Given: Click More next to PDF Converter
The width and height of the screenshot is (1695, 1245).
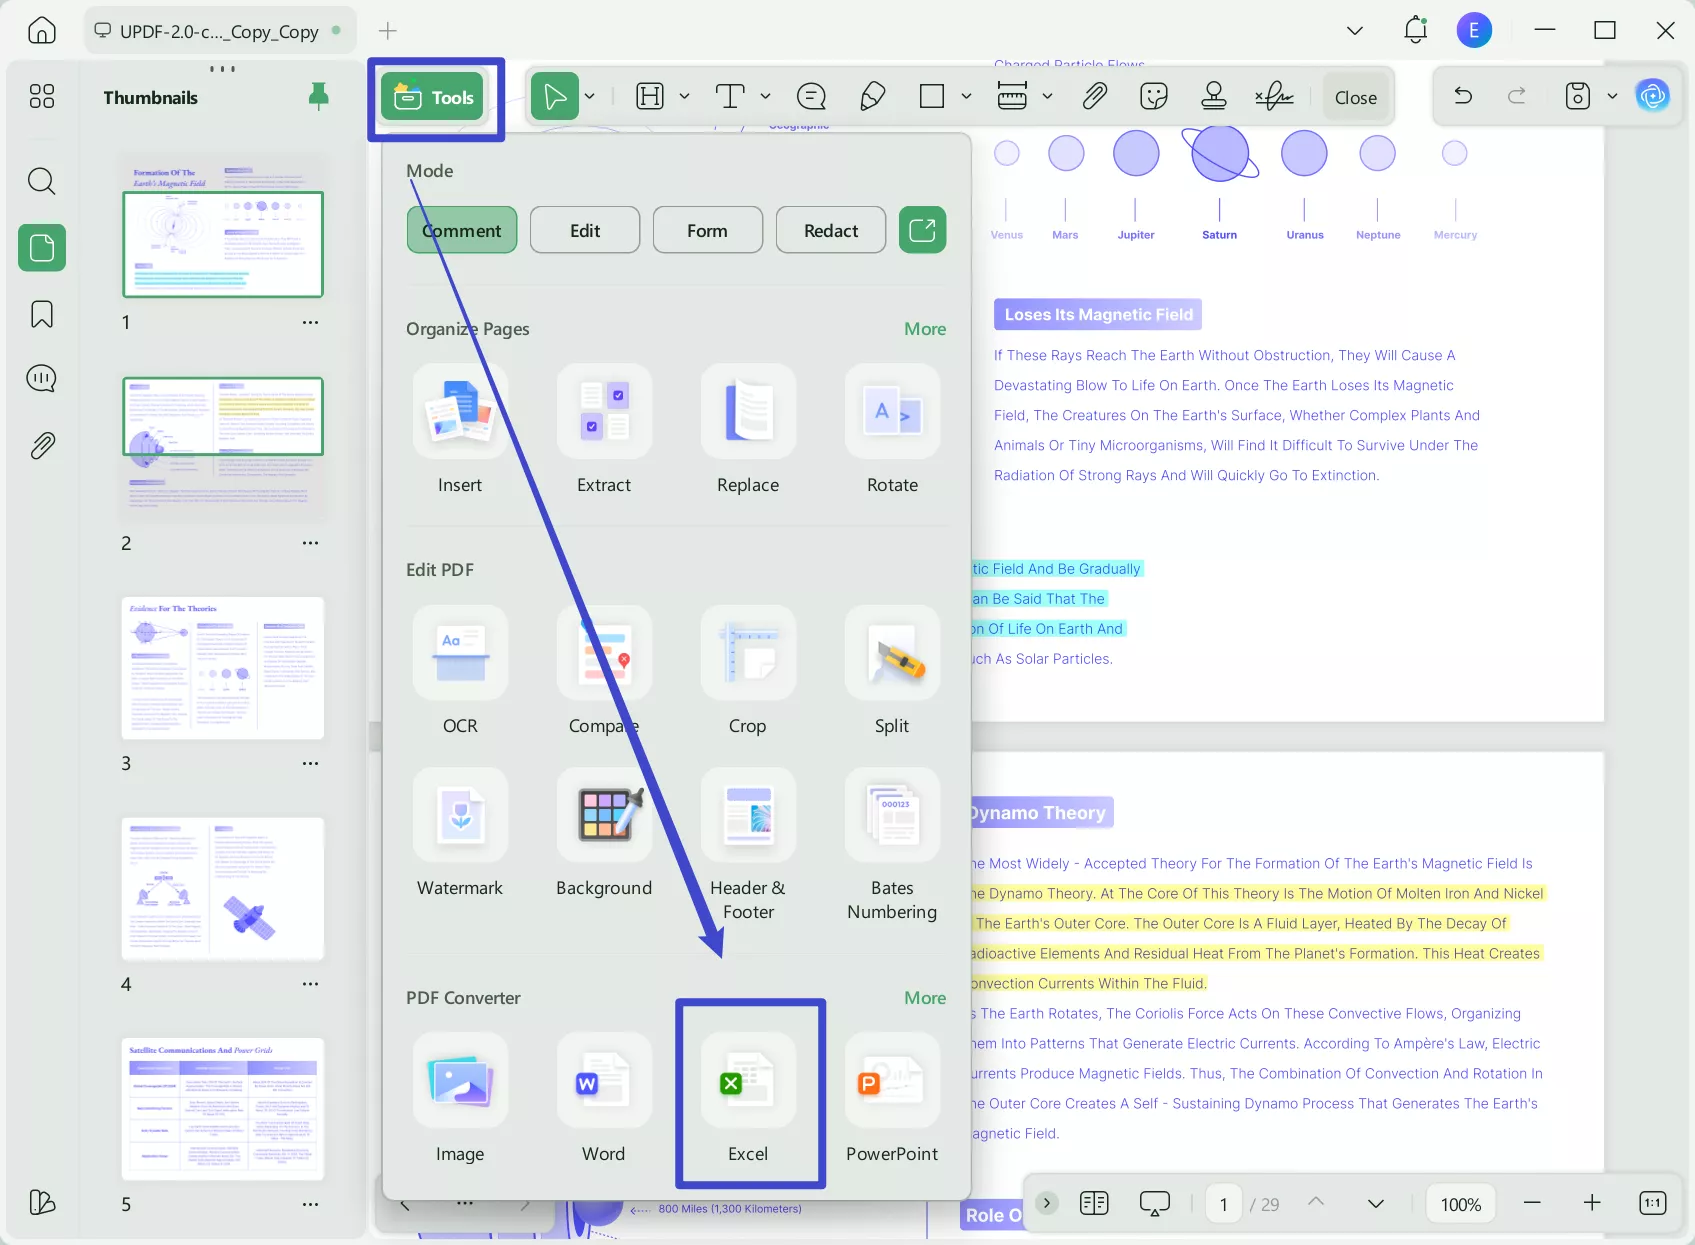Looking at the screenshot, I should (x=924, y=997).
